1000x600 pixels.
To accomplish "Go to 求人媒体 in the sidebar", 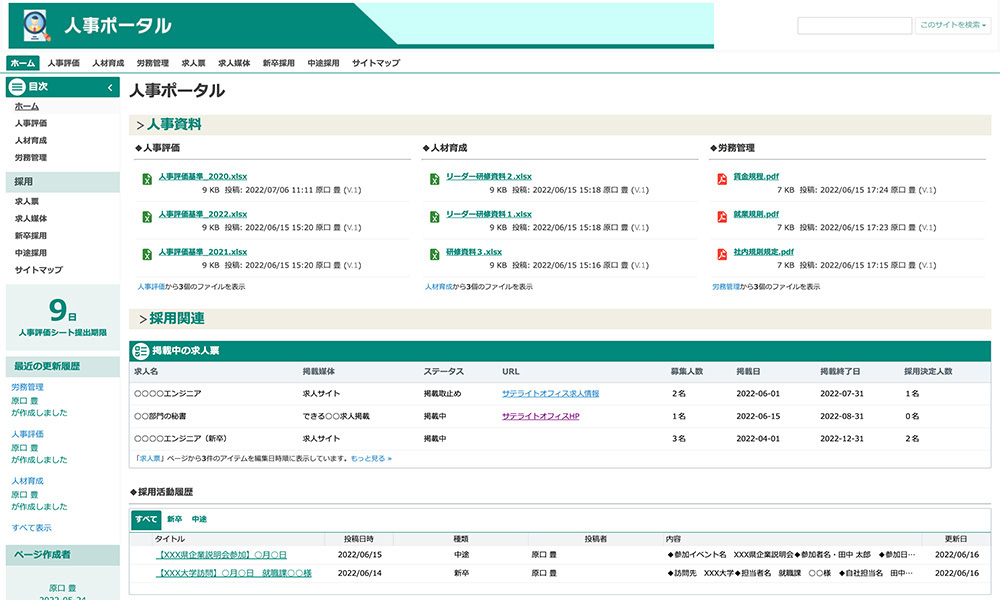I will [31, 219].
